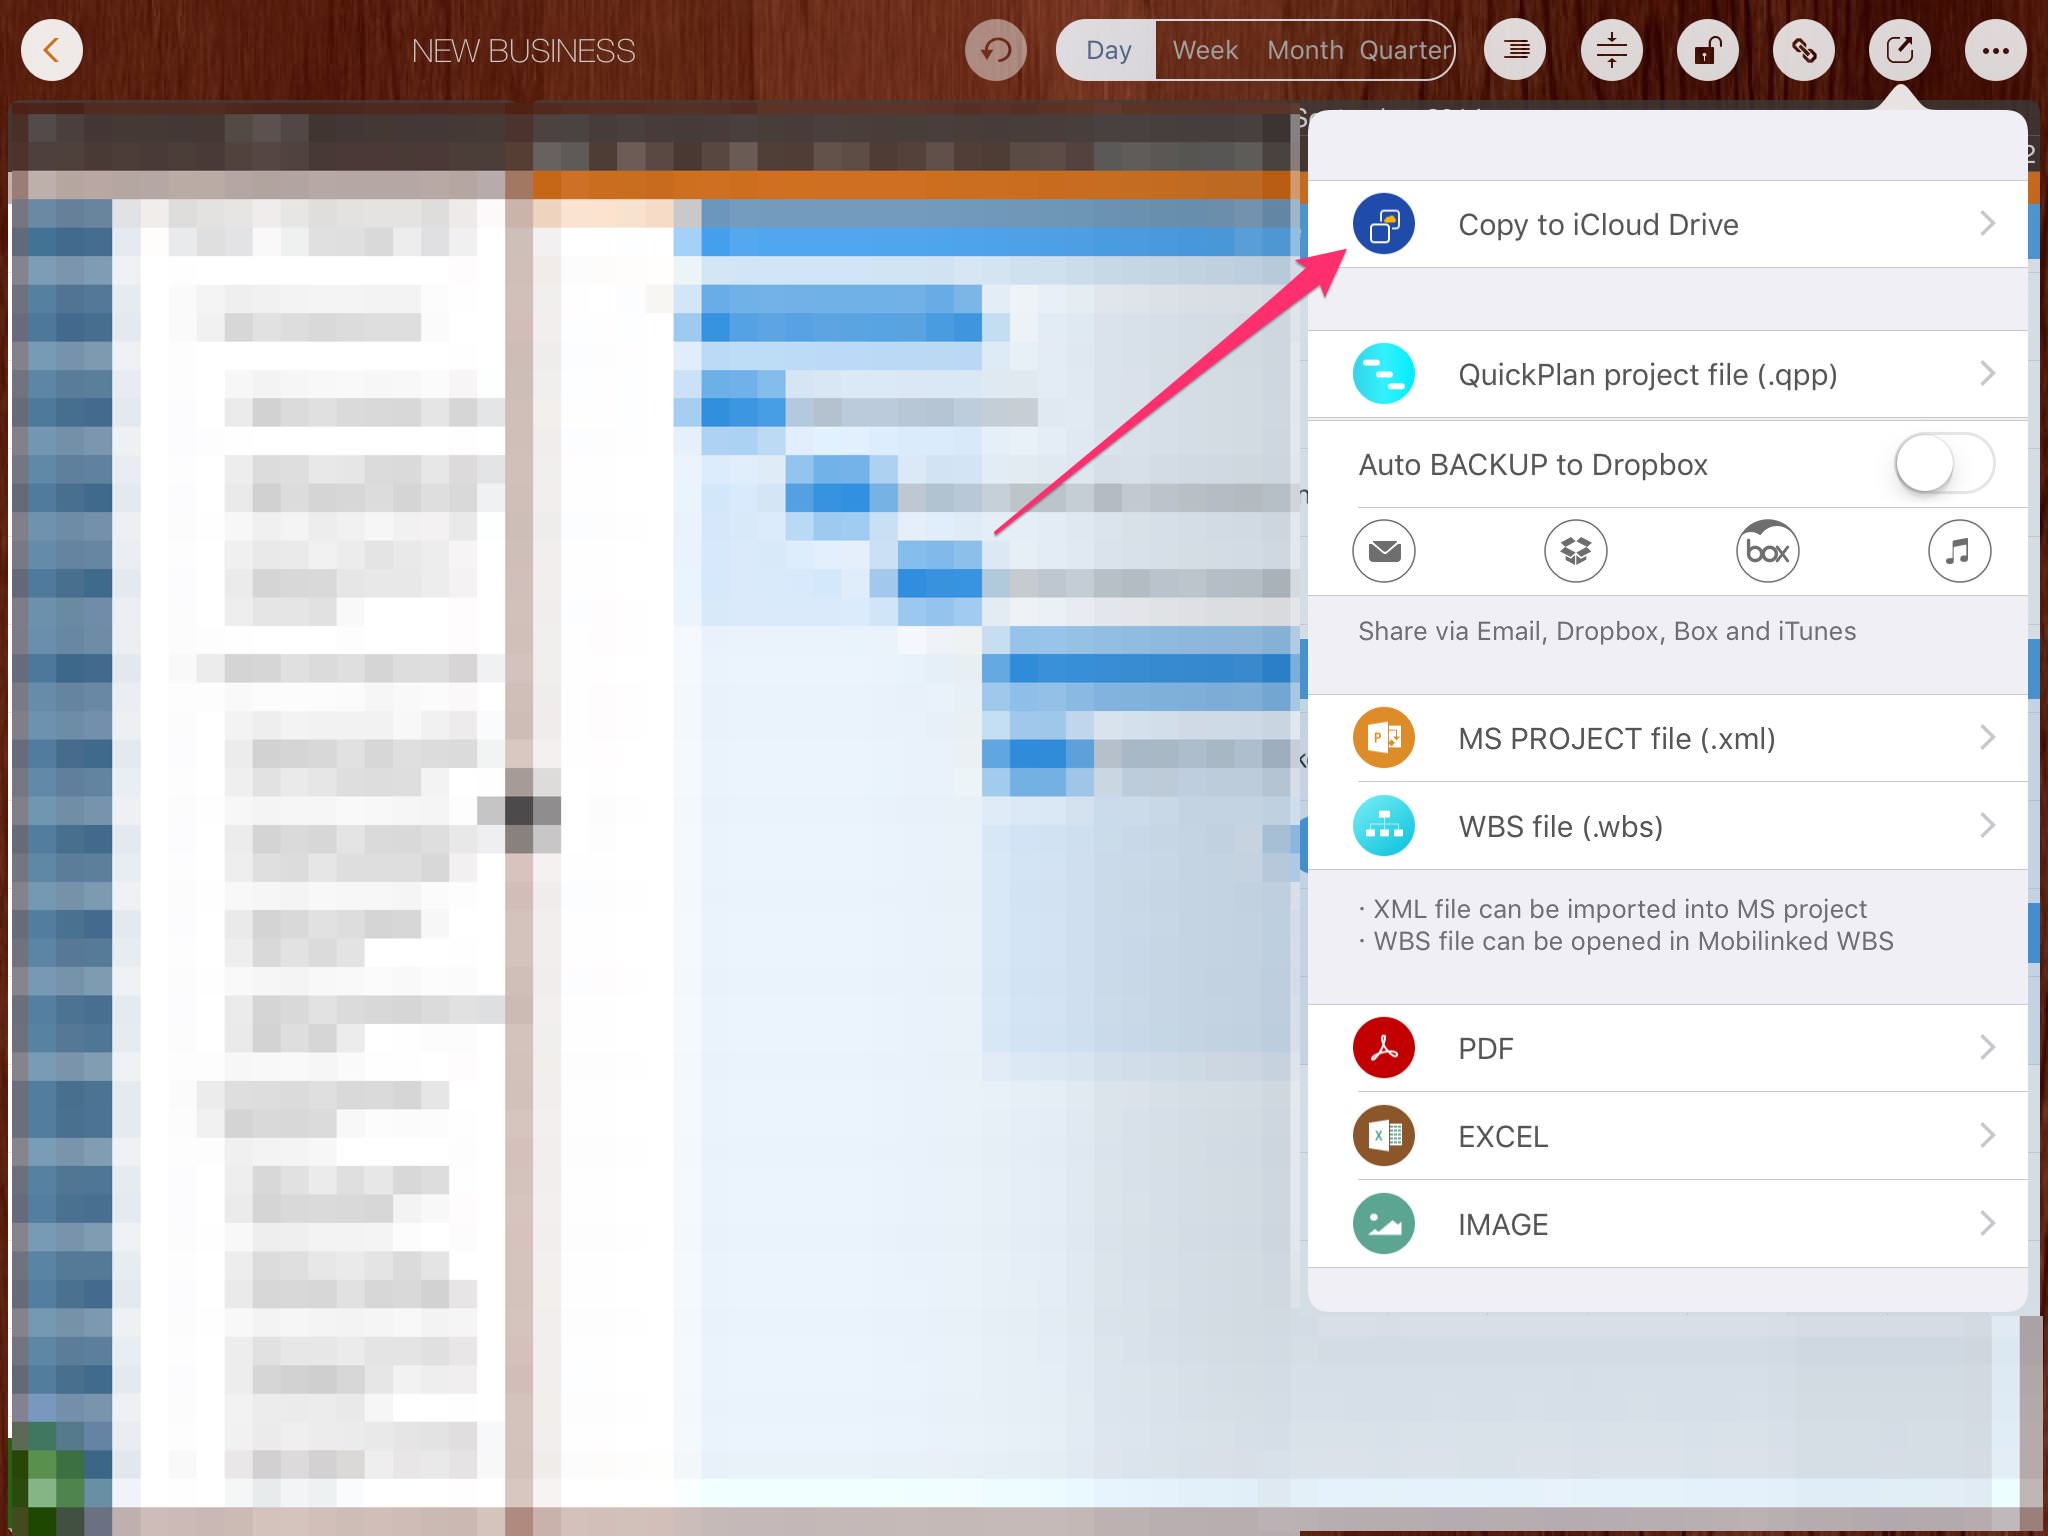Export as MS PROJECT file (.xml)

pyautogui.click(x=1616, y=739)
